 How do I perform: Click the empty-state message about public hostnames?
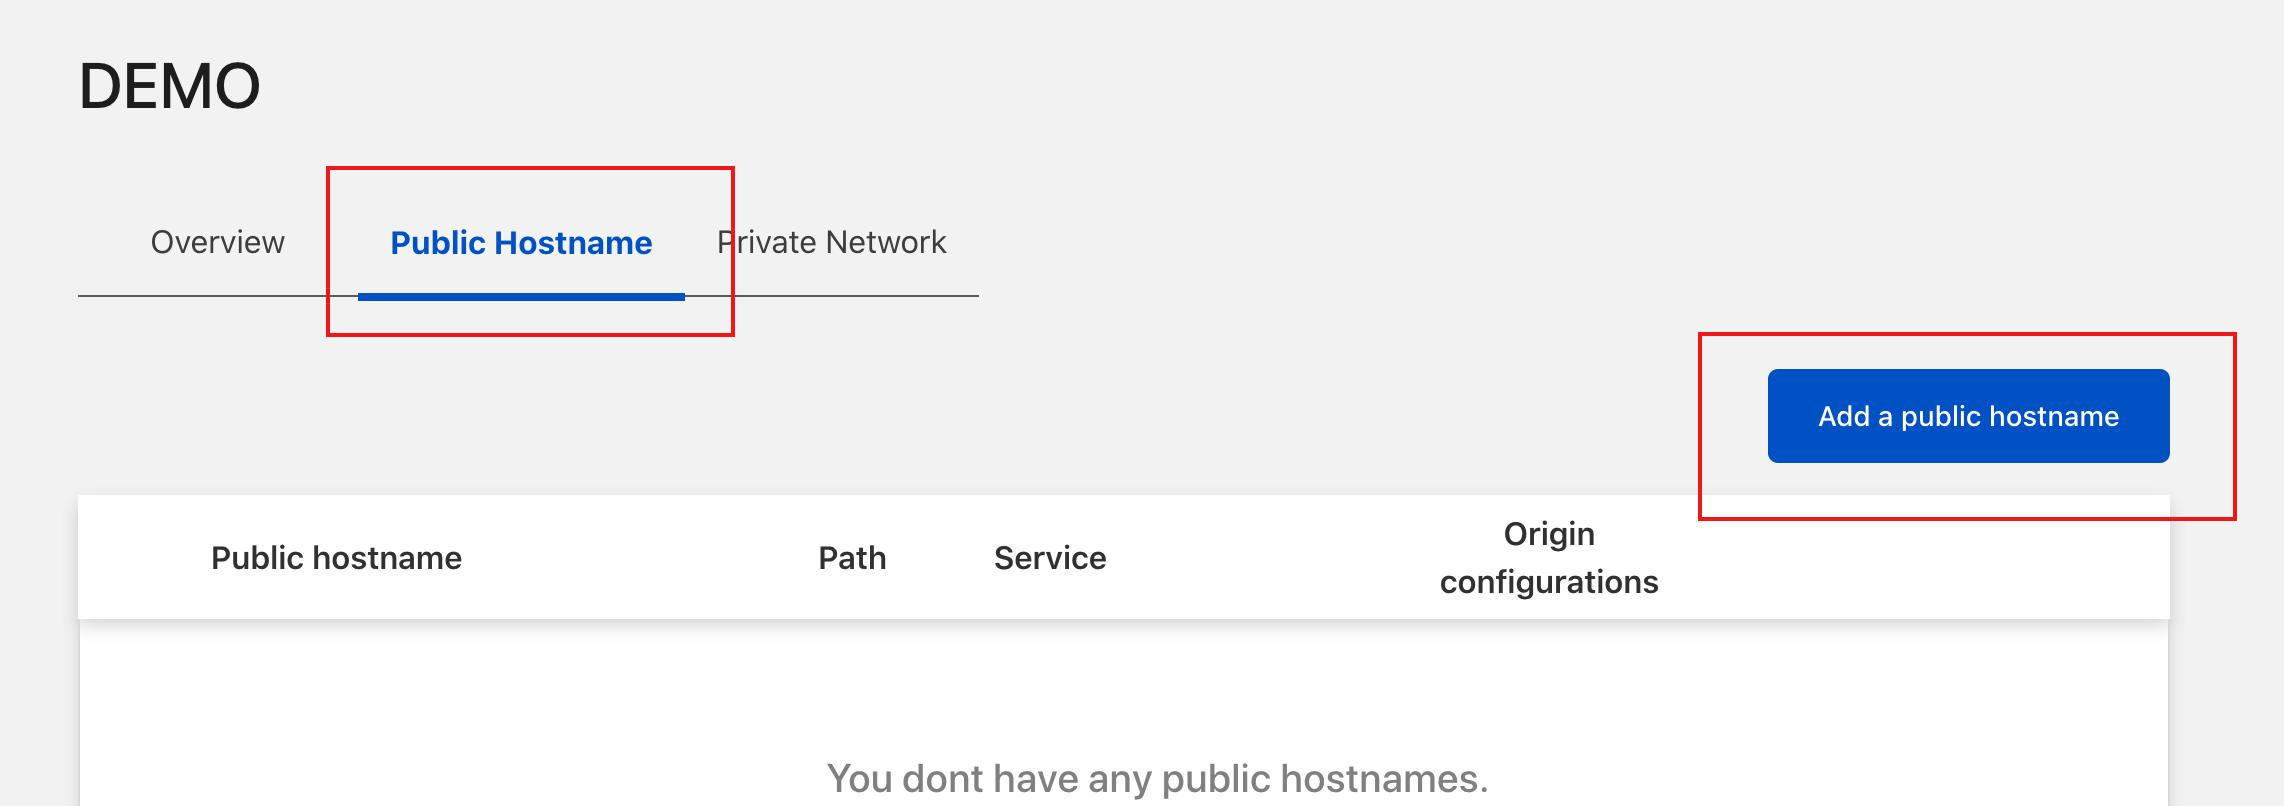1157,778
